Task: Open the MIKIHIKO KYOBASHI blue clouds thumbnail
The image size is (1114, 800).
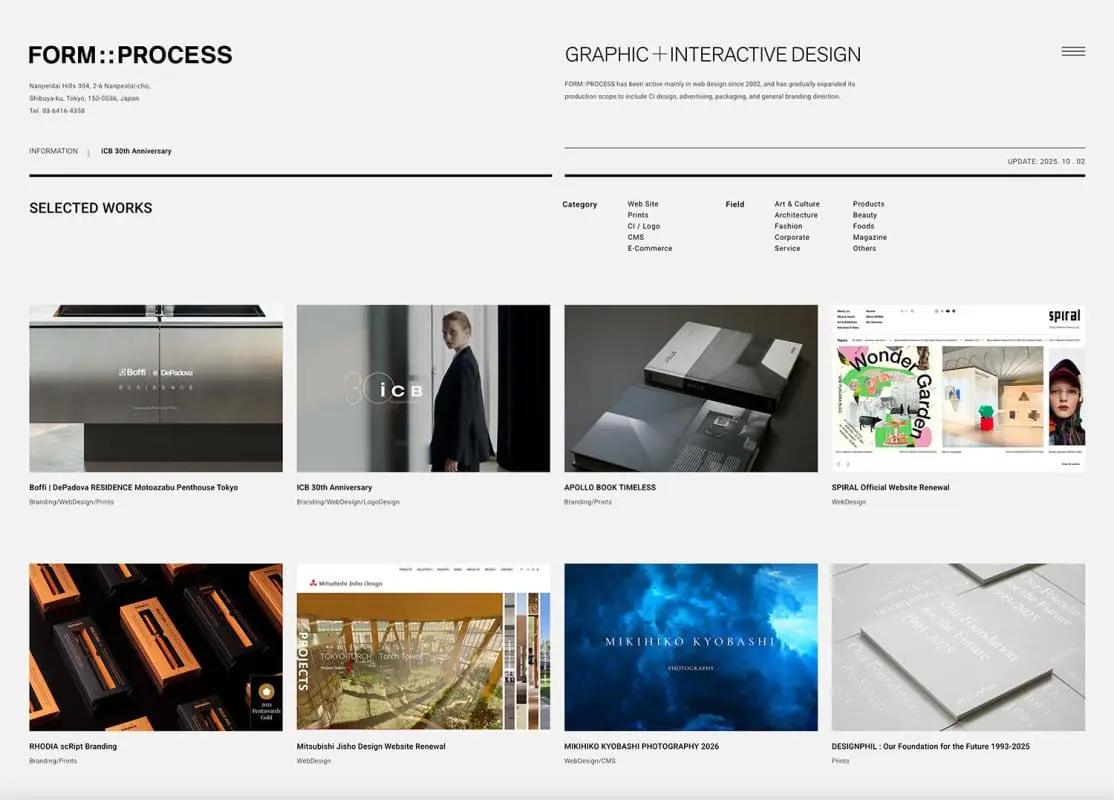Action: click(691, 647)
